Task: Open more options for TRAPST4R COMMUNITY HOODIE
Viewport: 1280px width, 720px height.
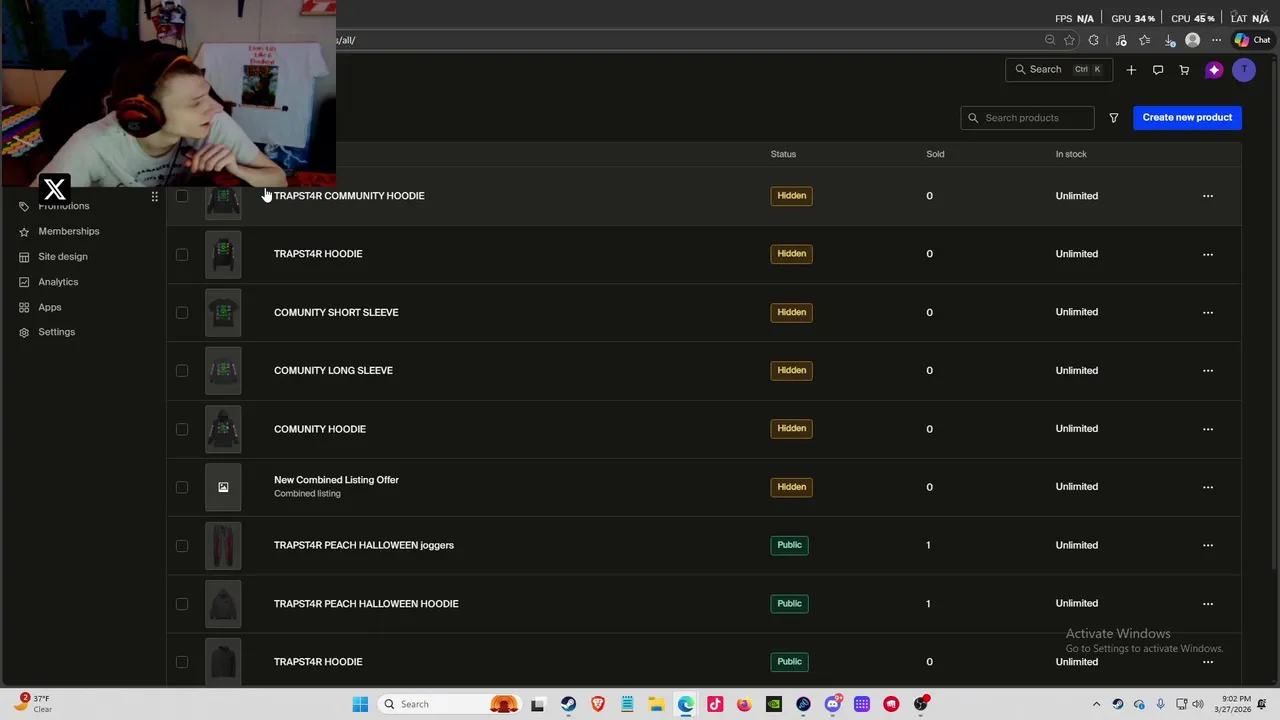Action: tap(1208, 196)
